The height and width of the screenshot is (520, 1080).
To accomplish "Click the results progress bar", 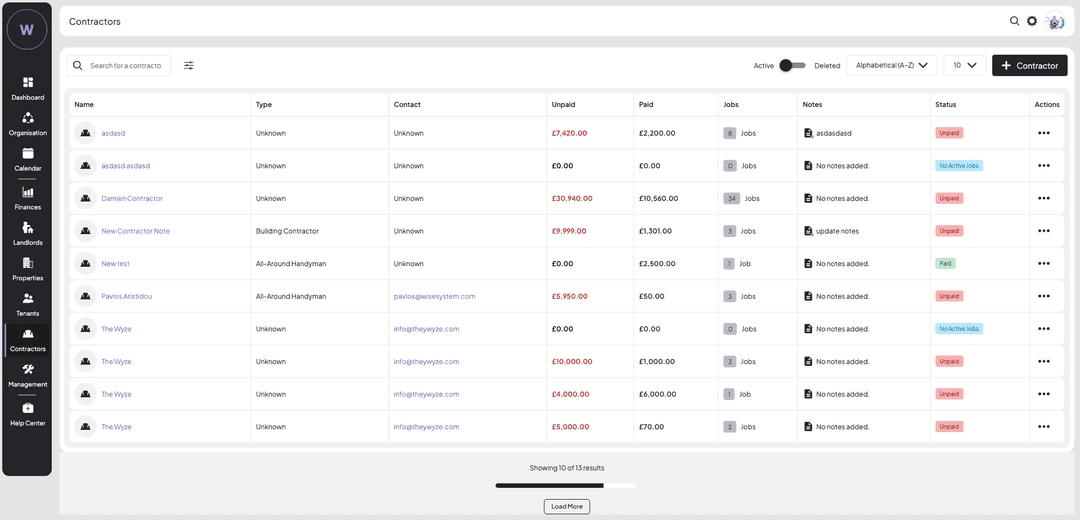I will click(x=566, y=486).
